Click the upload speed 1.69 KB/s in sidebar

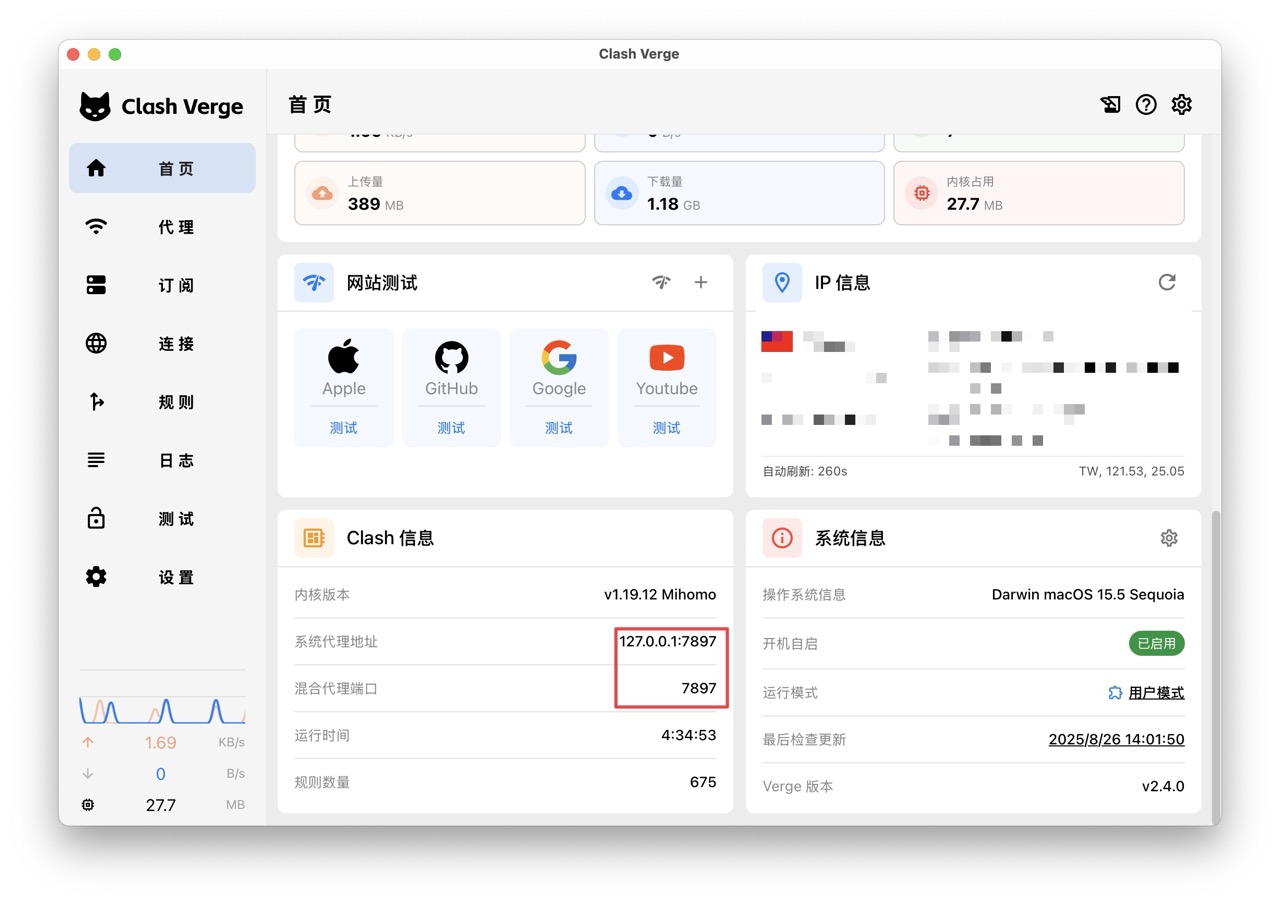pos(160,743)
